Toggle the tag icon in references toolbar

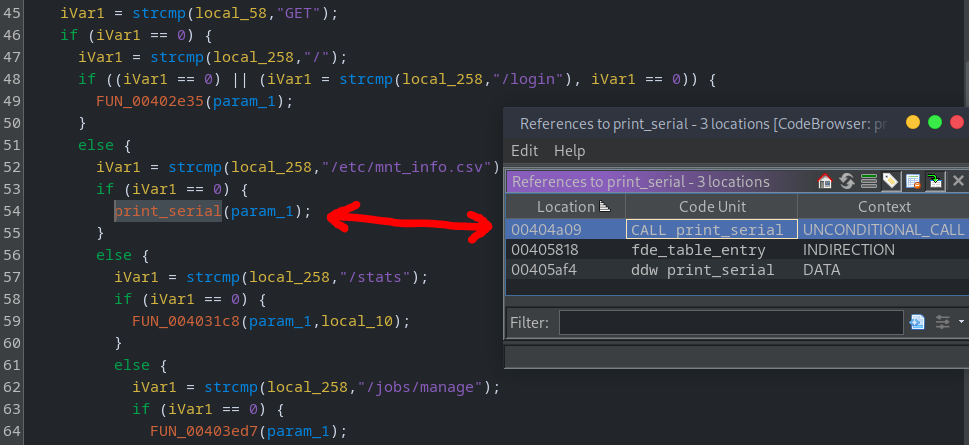click(890, 181)
